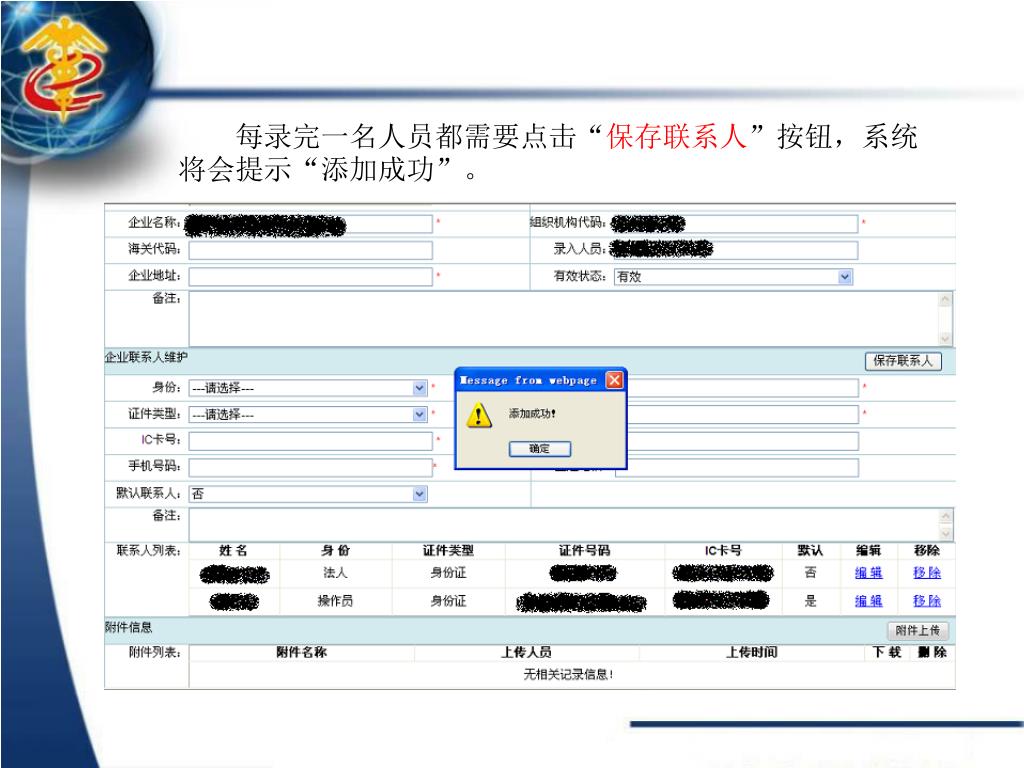Click scrollbar of contact 备注 text area
The width and height of the screenshot is (1024, 768).
pyautogui.click(x=946, y=525)
